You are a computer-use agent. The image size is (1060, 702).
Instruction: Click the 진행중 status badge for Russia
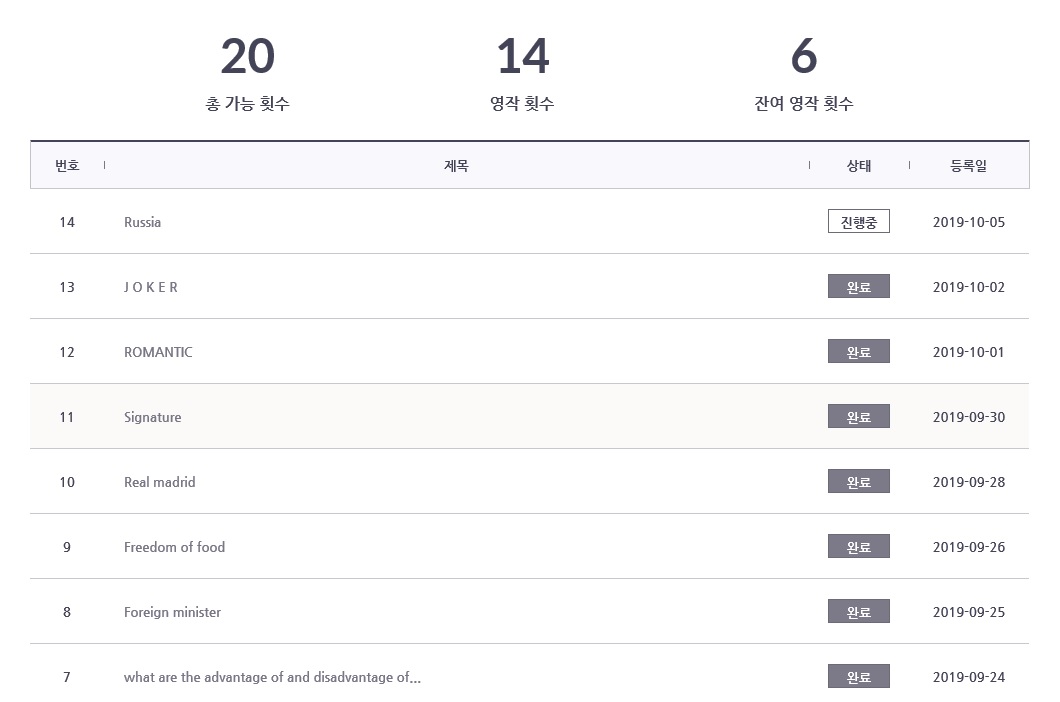[858, 222]
